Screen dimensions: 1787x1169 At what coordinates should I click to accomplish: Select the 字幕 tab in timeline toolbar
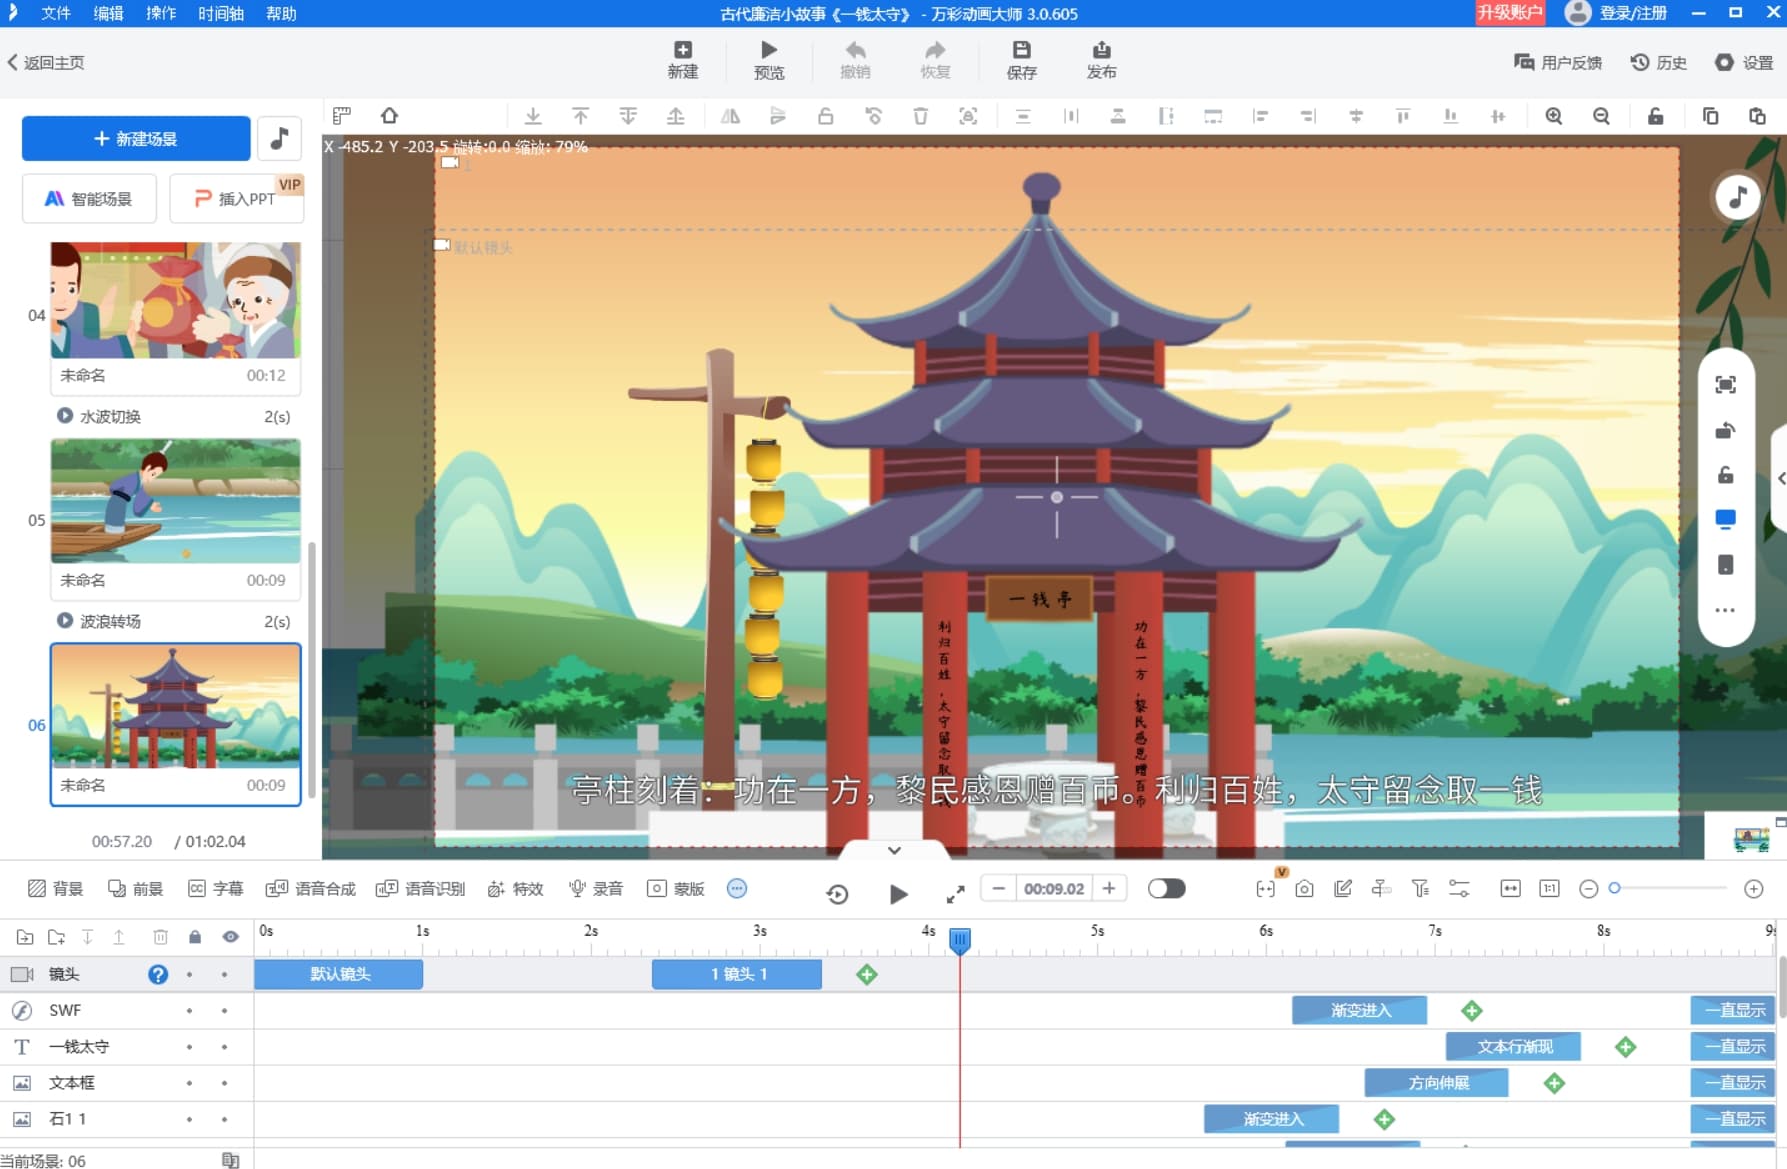pos(216,888)
